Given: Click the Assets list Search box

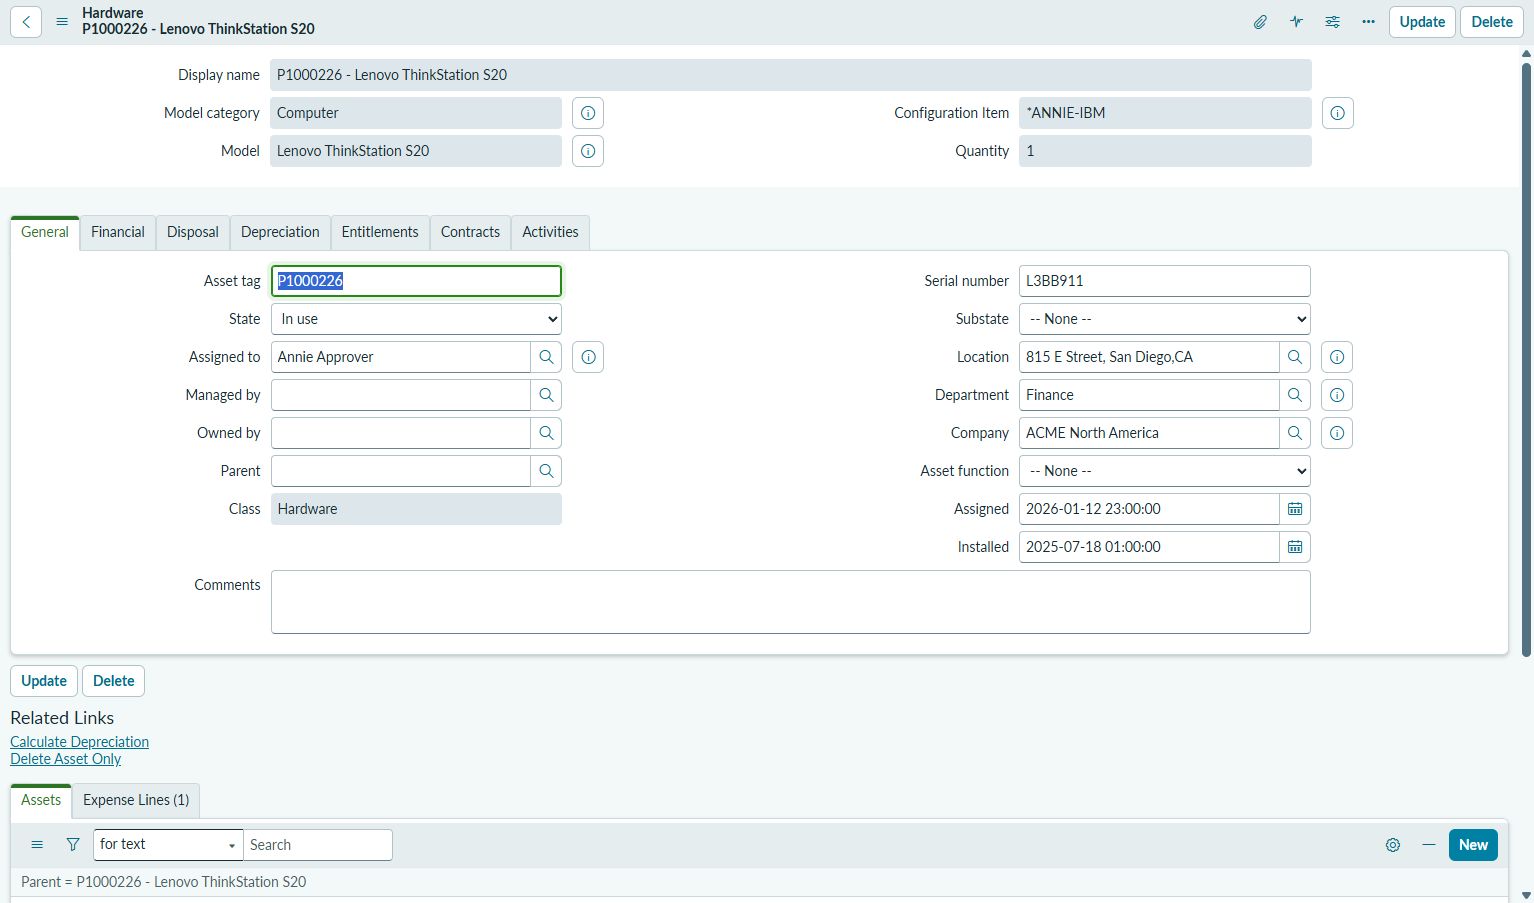Looking at the screenshot, I should (318, 845).
